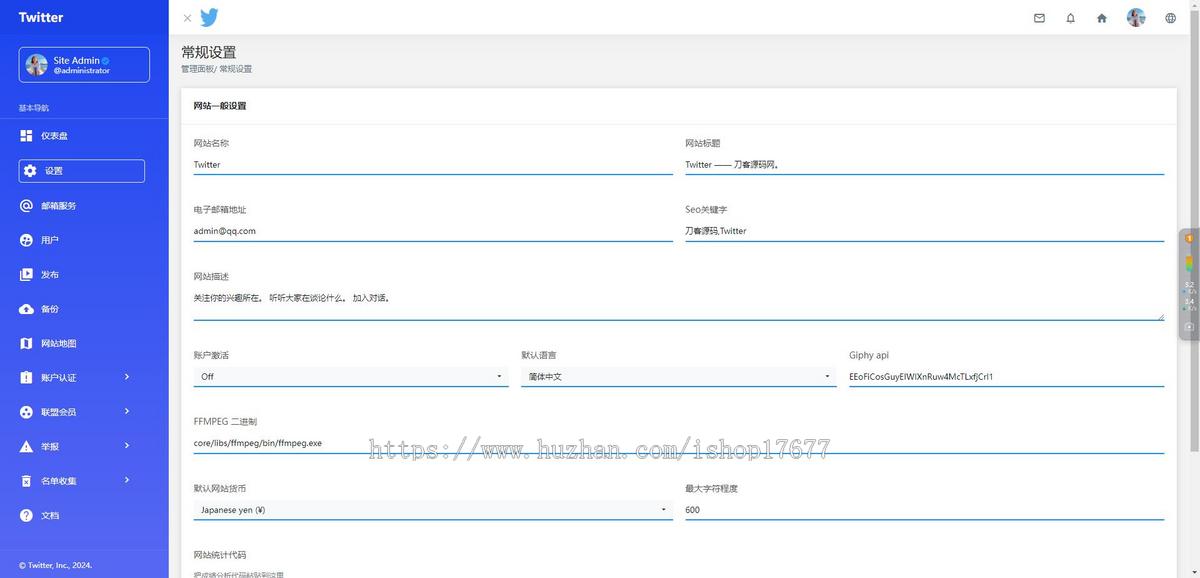This screenshot has width=1200, height=578.
Task: Click the 网站描述 textarea
Action: [679, 304]
